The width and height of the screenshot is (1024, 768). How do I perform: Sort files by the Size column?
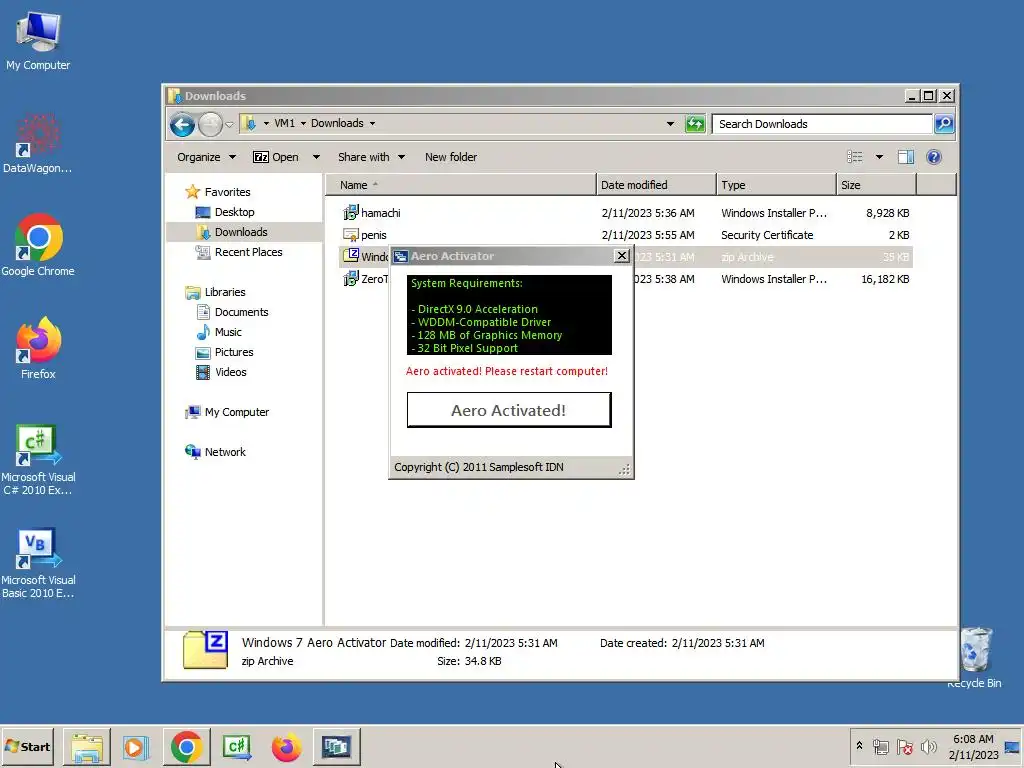click(x=876, y=185)
